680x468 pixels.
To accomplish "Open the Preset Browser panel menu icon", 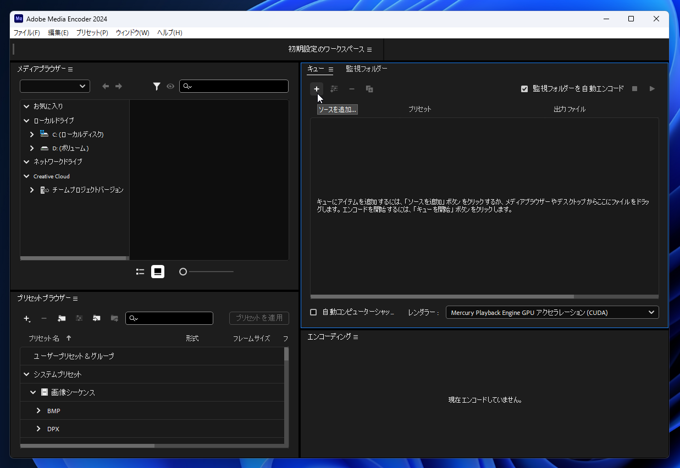I will point(75,298).
